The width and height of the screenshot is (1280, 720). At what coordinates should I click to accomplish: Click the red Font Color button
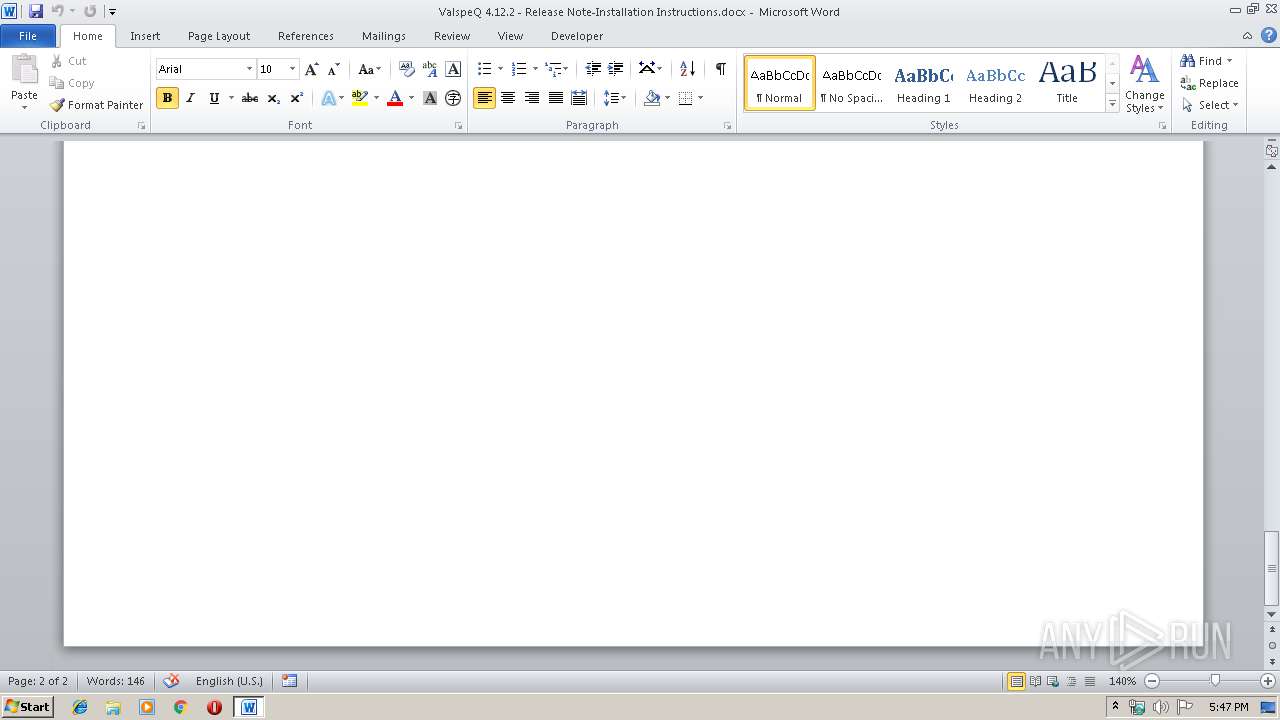tap(395, 98)
